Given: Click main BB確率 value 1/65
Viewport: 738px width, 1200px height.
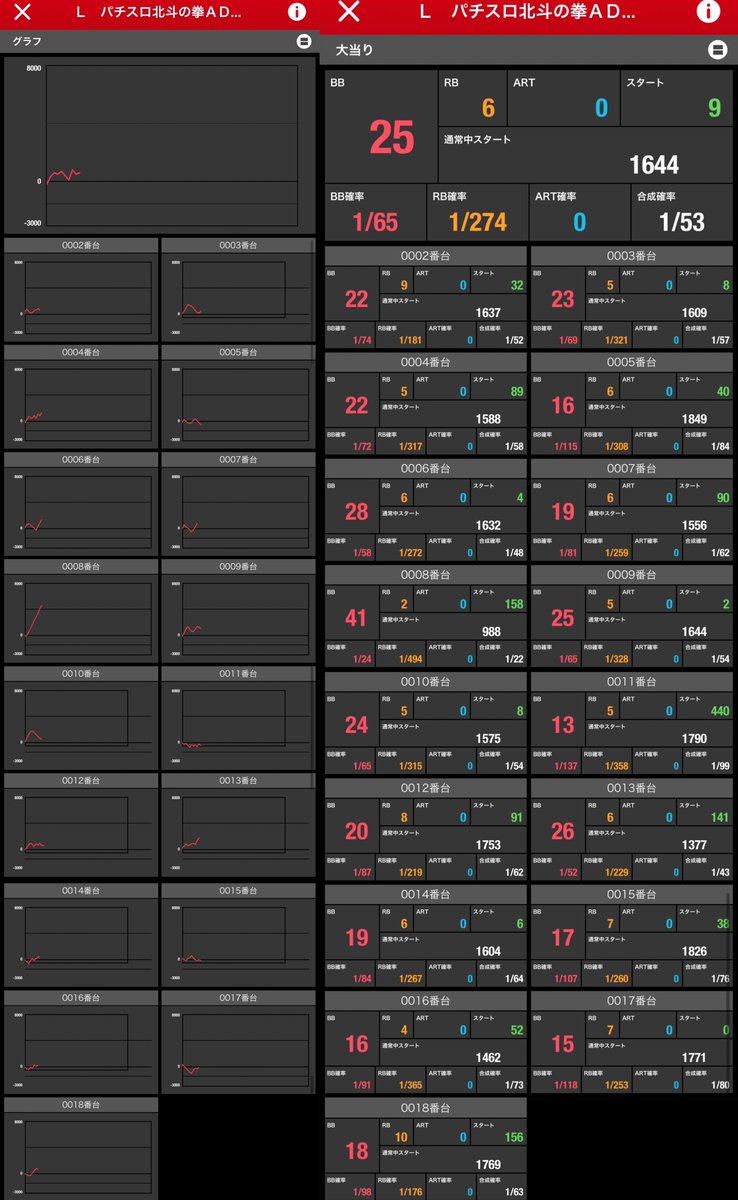Looking at the screenshot, I should pyautogui.click(x=375, y=222).
